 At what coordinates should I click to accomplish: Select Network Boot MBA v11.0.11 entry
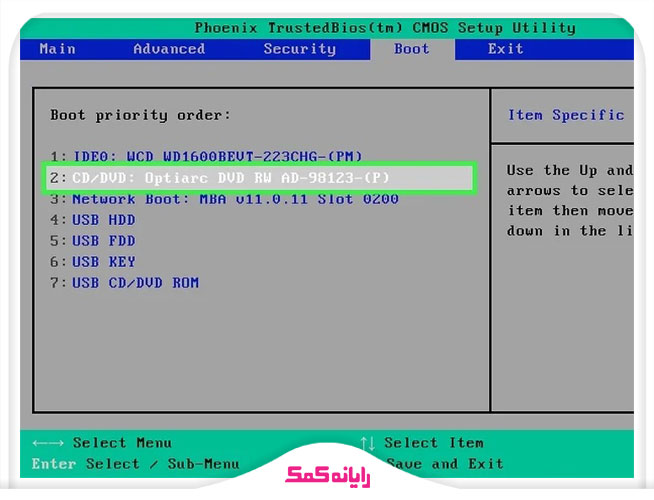pos(224,199)
